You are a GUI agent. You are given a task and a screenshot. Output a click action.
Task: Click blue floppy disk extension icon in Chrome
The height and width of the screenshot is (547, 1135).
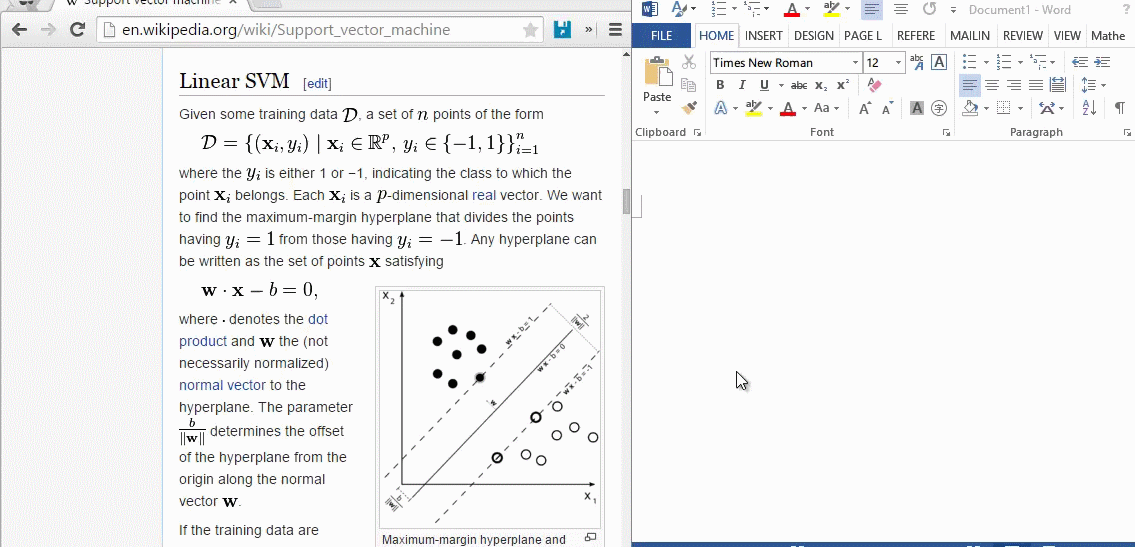pyautogui.click(x=562, y=30)
